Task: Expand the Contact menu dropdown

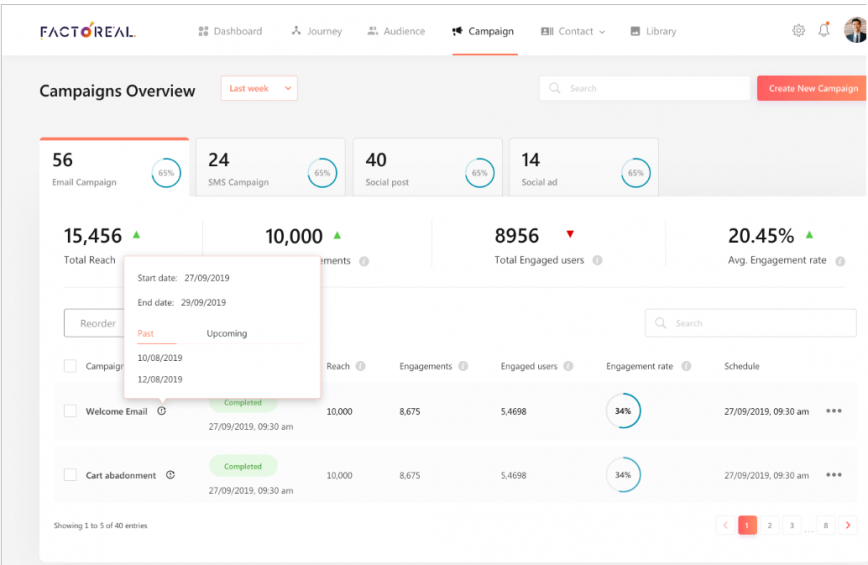Action: pos(573,32)
